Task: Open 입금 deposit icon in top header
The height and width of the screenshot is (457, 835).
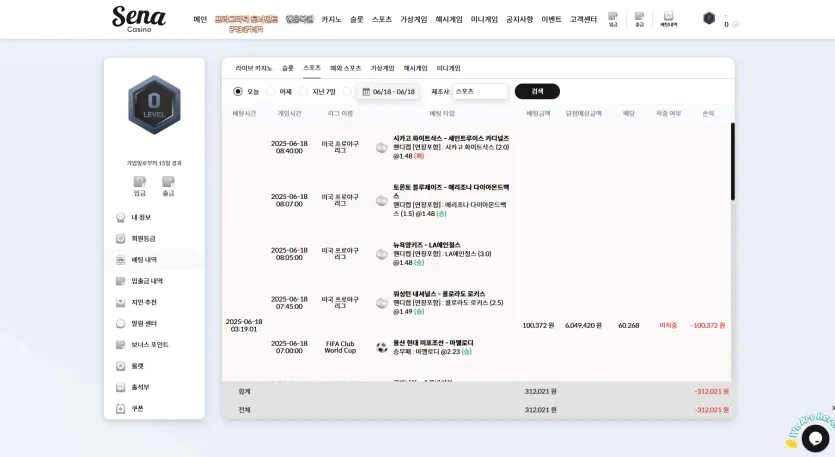Action: (613, 19)
